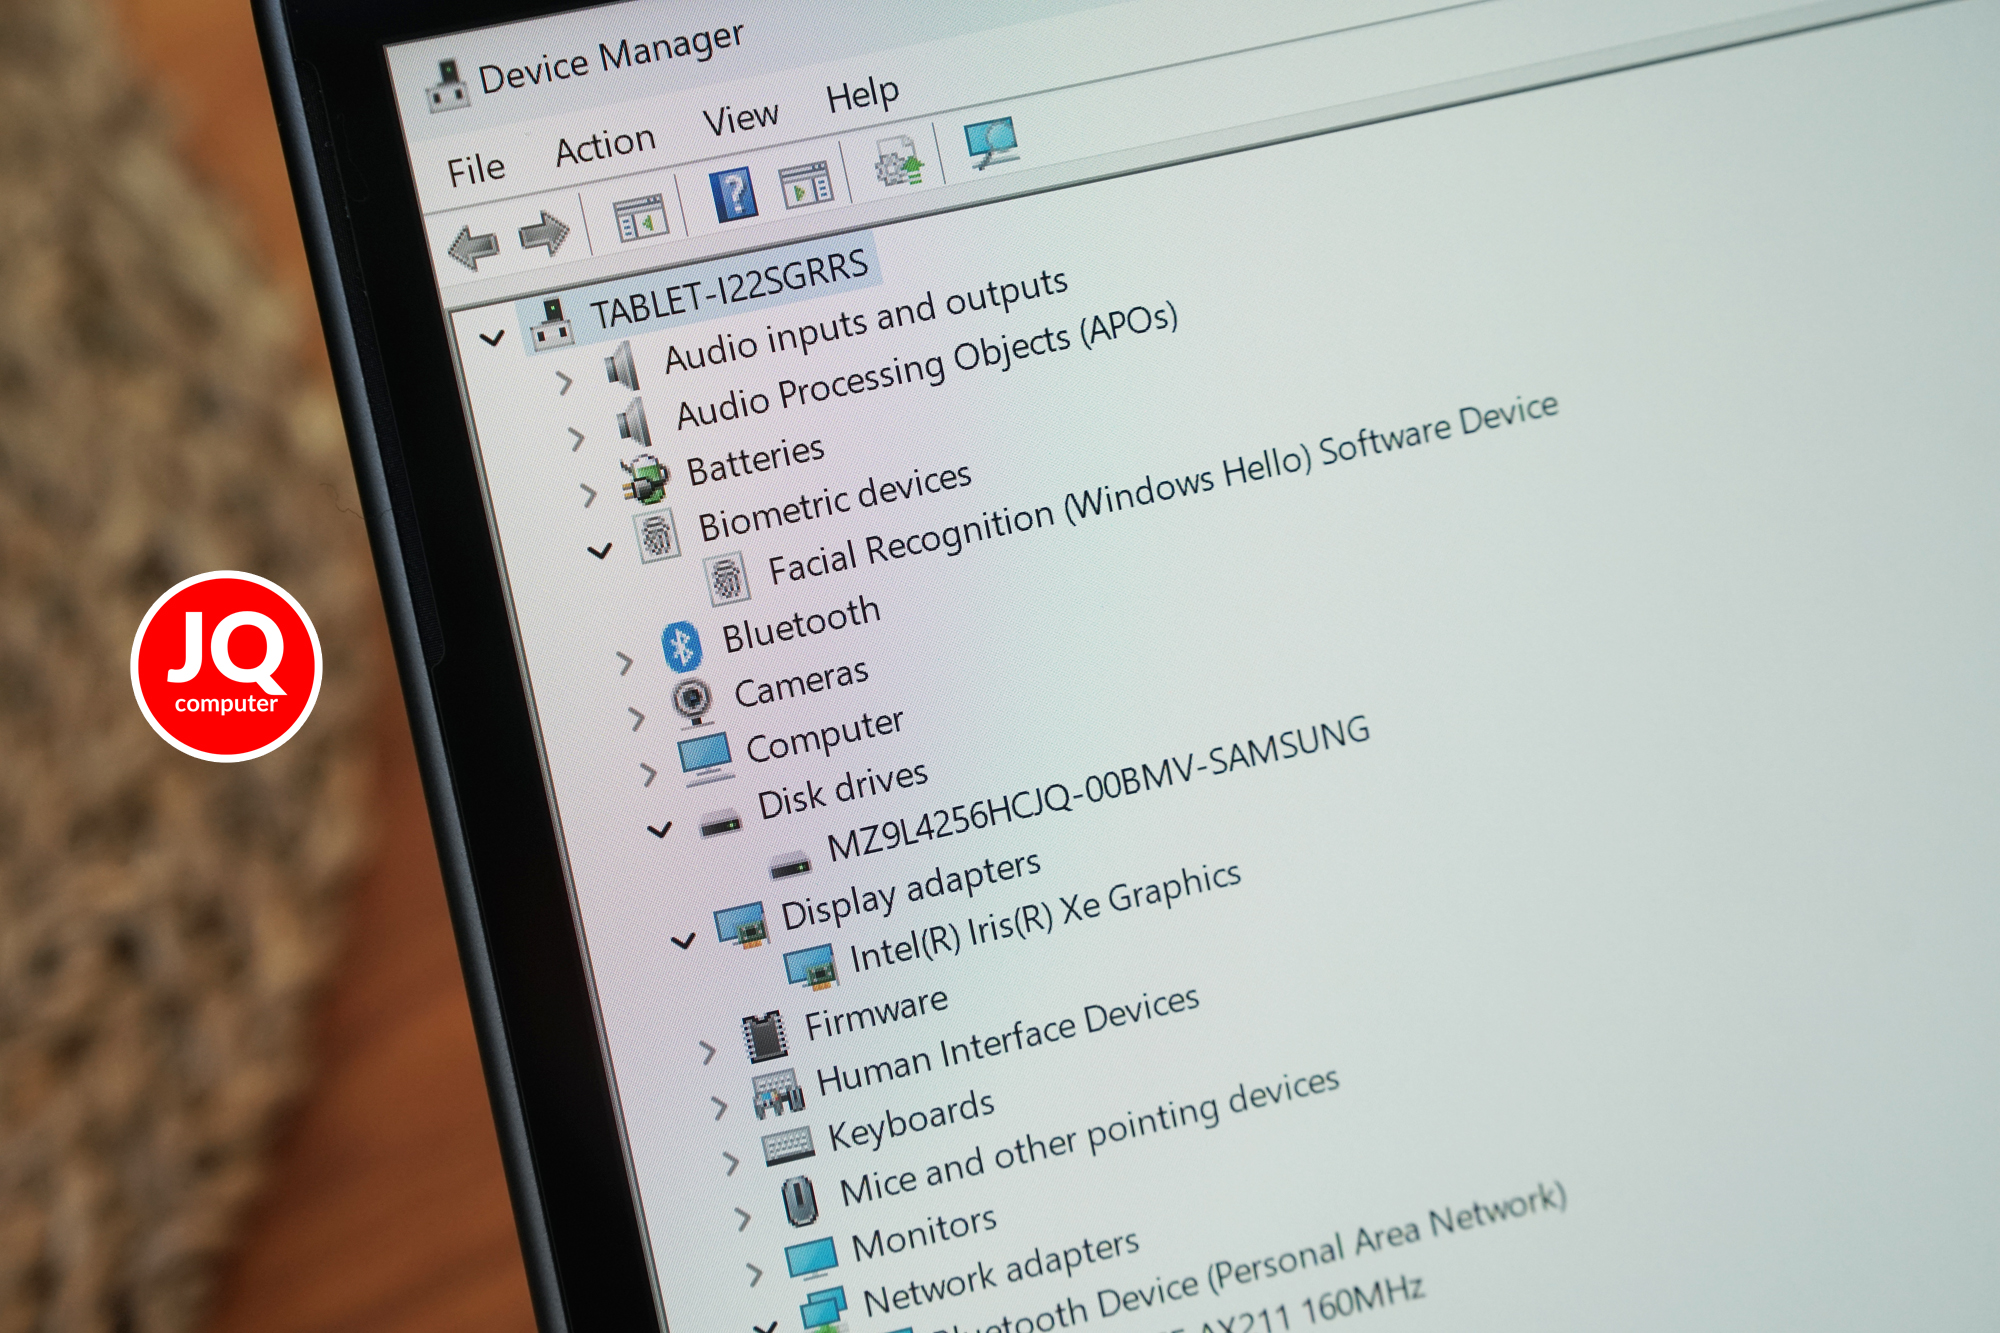
Task: Select the Network adapters label
Action: [1001, 1272]
